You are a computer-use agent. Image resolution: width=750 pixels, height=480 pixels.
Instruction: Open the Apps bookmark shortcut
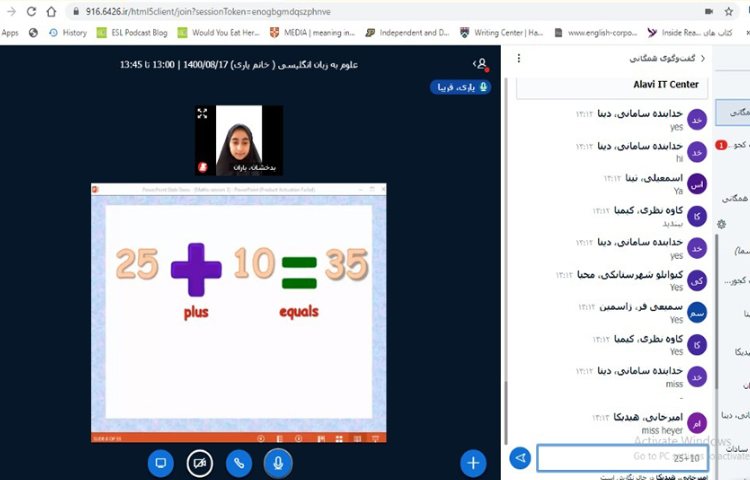coord(10,33)
